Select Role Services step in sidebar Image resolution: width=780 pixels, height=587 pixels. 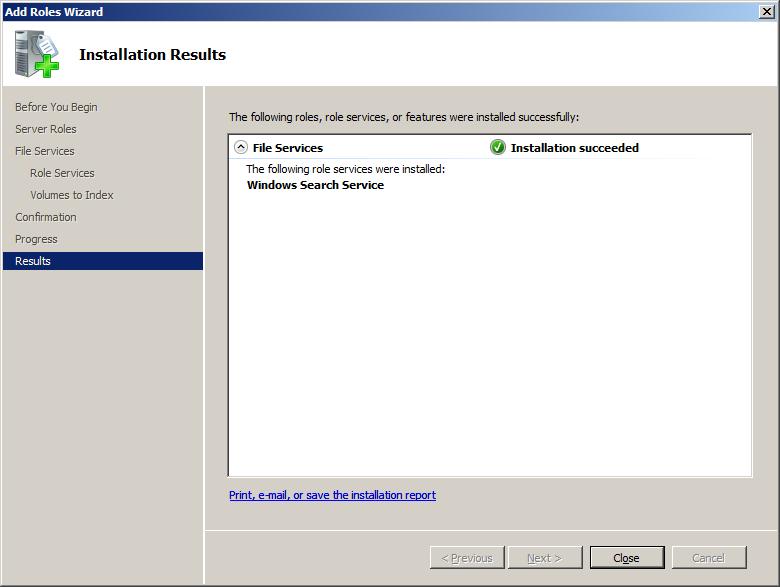62,173
